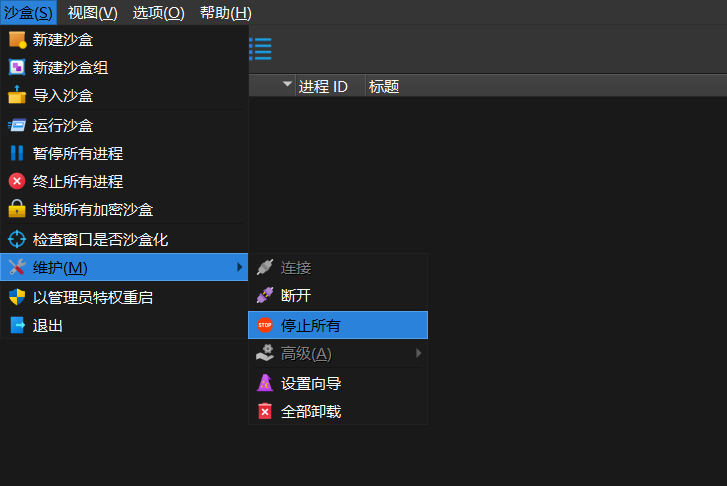Click the gray plug icon for 连接

(265, 267)
